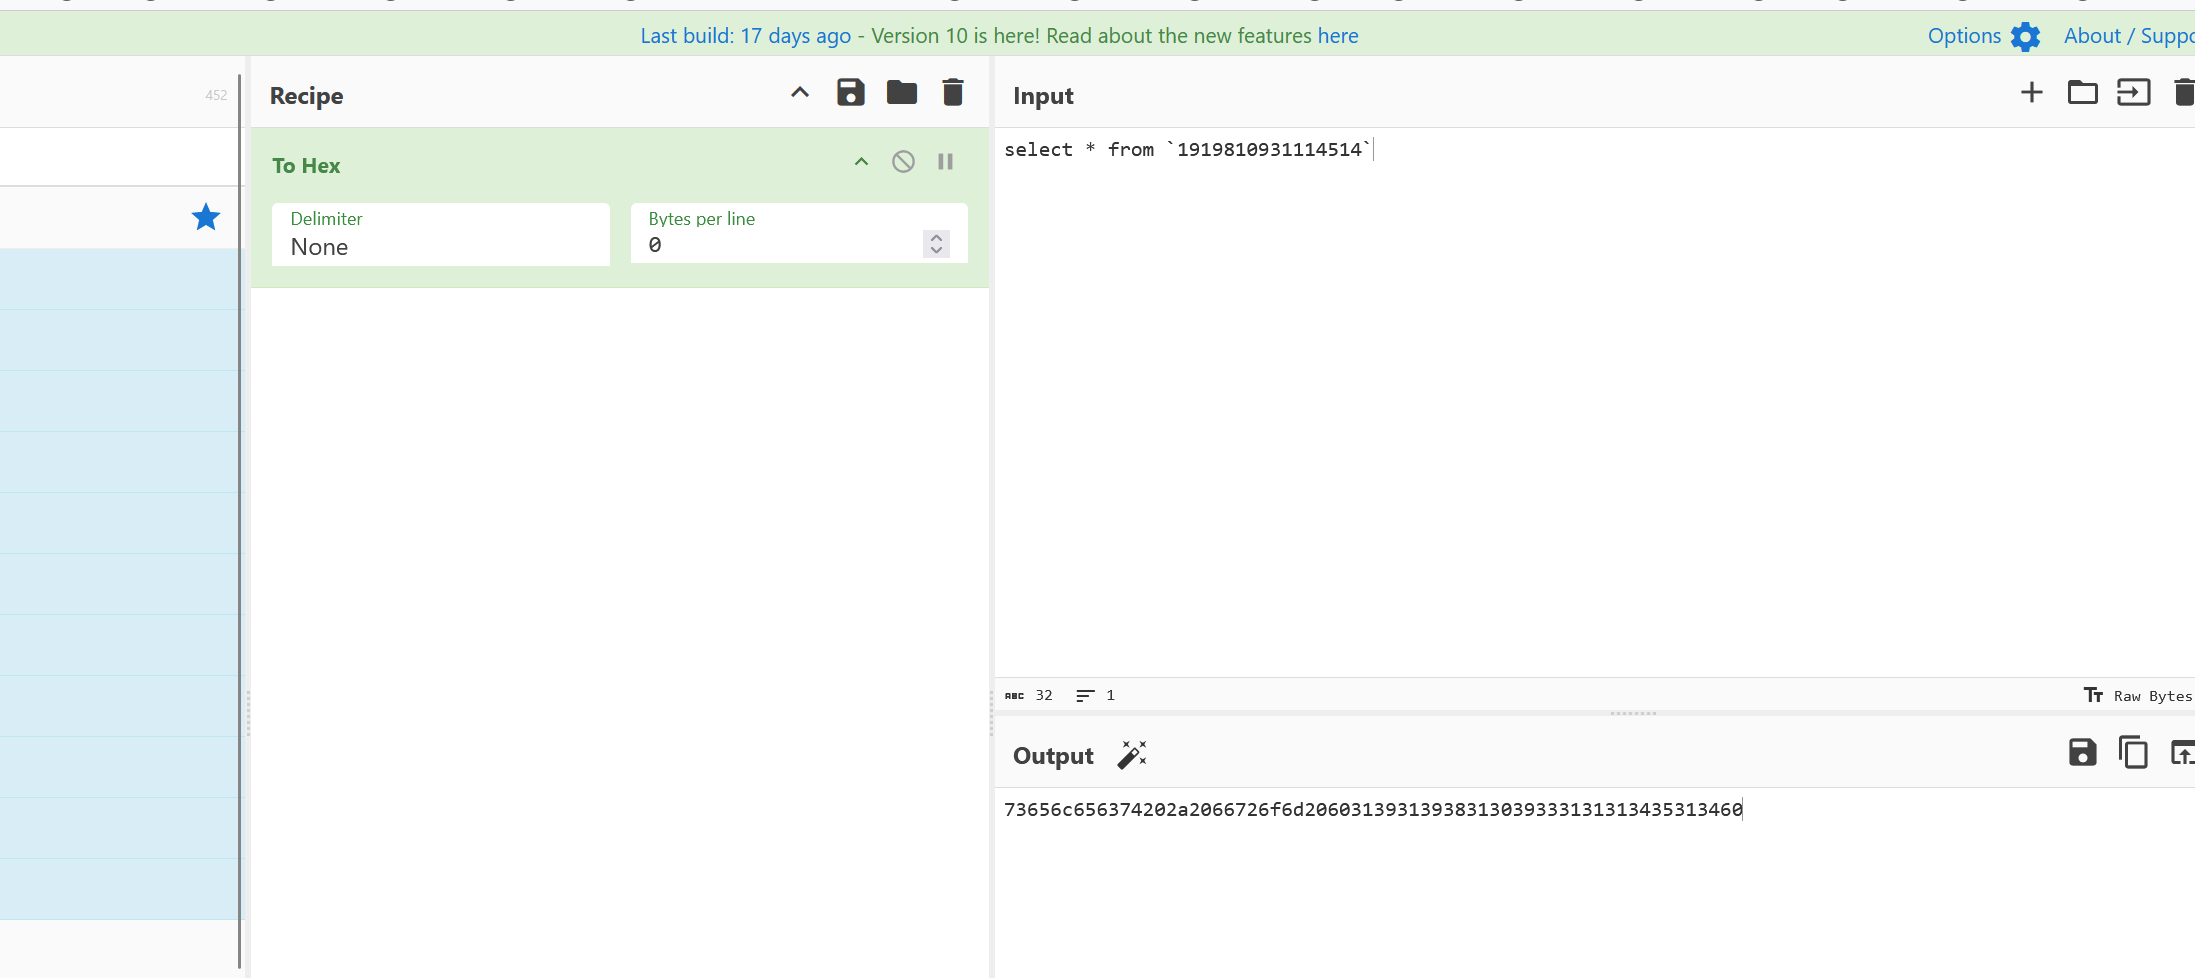Toggle the favourites star

206,217
